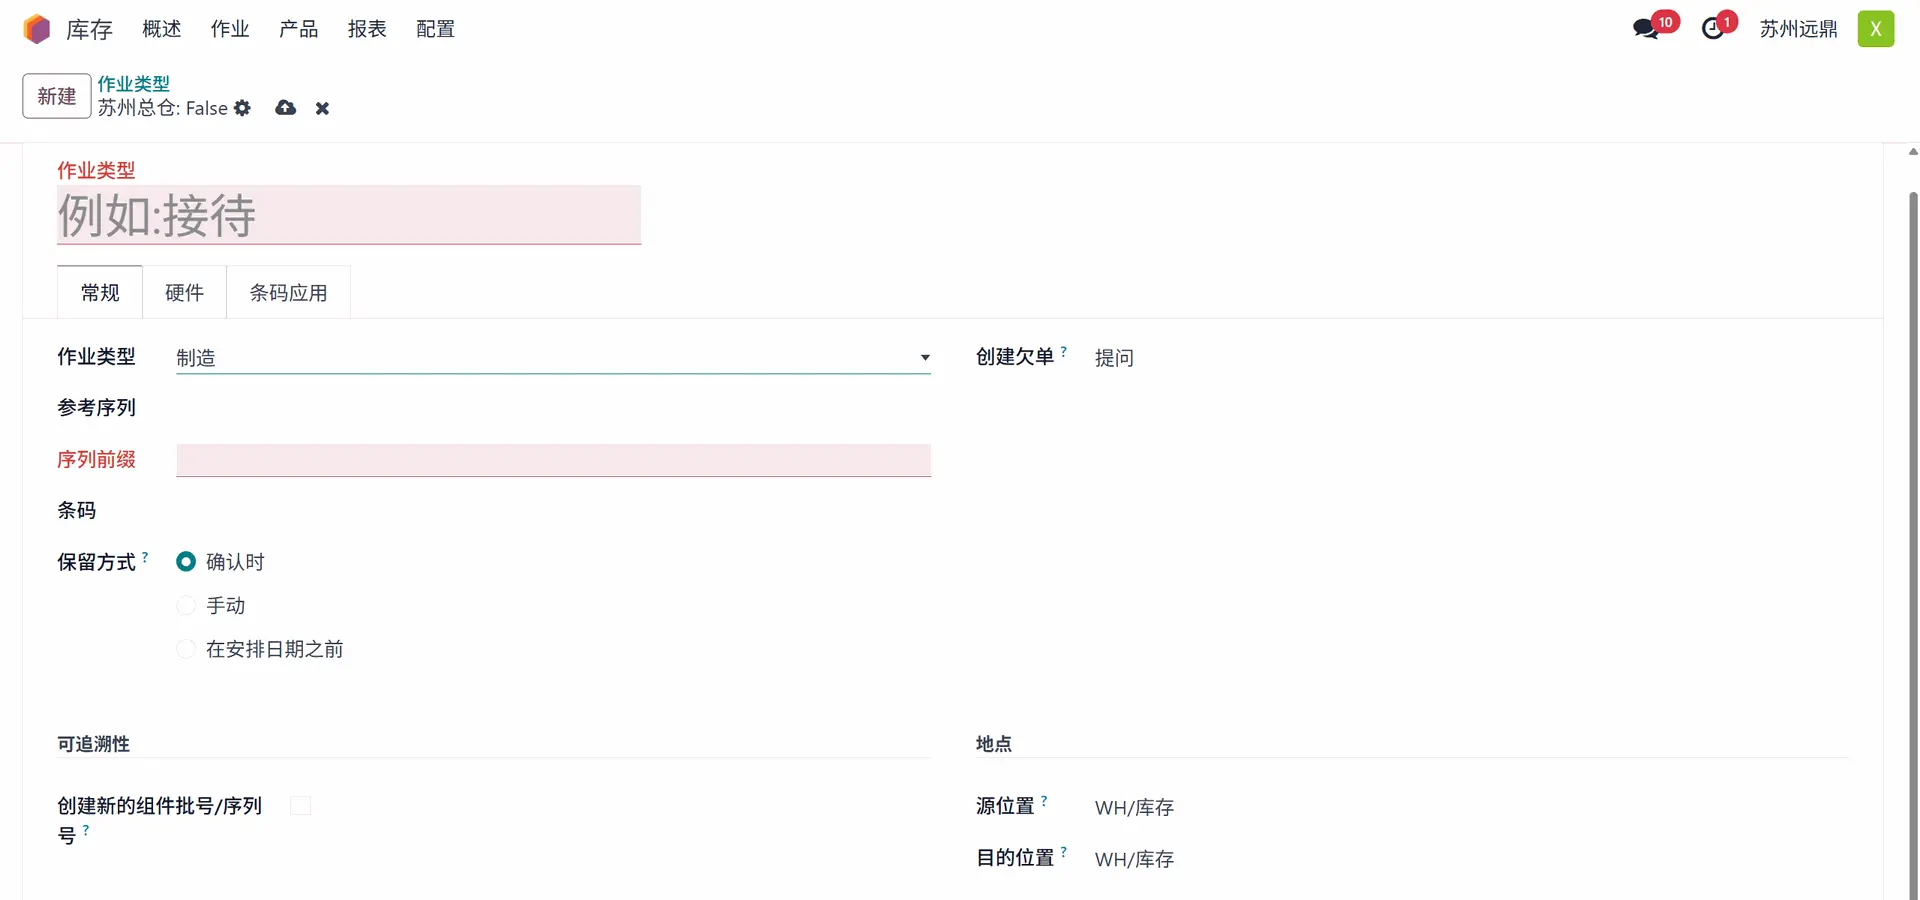Go to 作业类型 breadcrumb link
Viewport: 1920px width, 900px height.
click(133, 84)
